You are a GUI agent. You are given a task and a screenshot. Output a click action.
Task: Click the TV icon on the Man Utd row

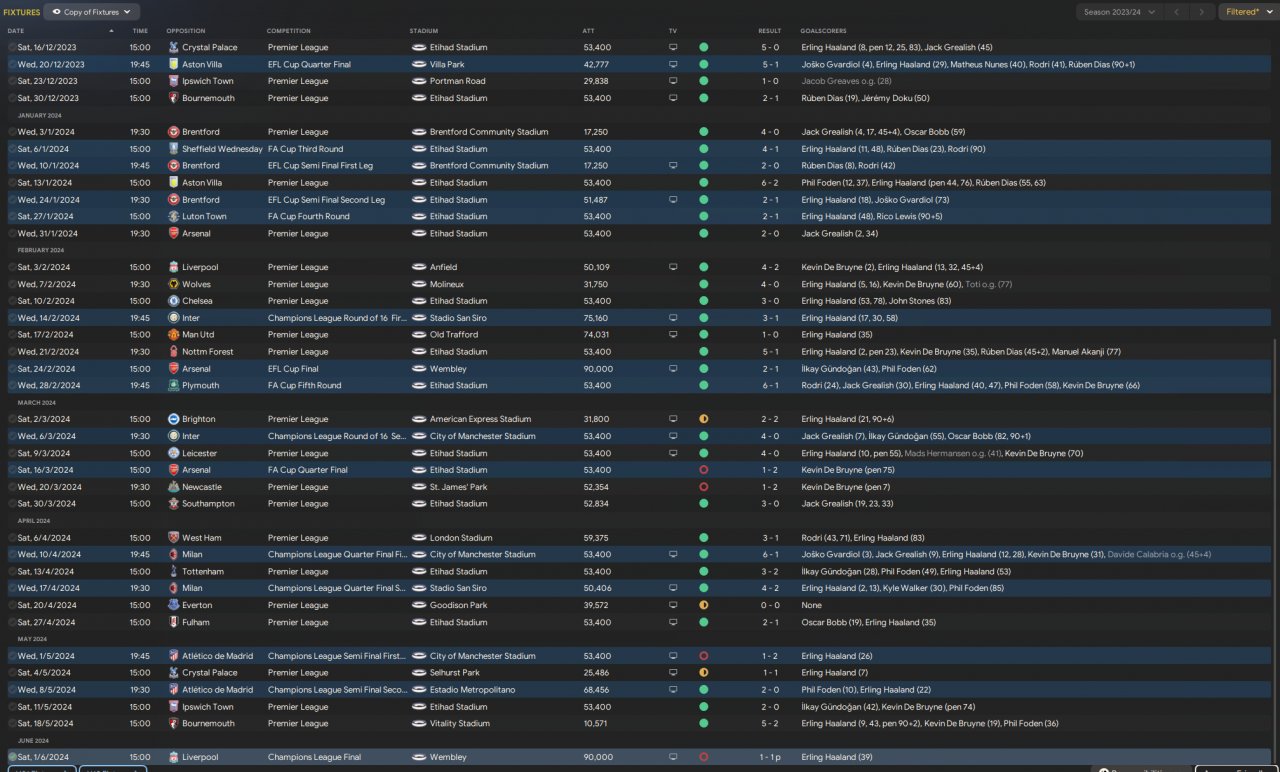[673, 335]
